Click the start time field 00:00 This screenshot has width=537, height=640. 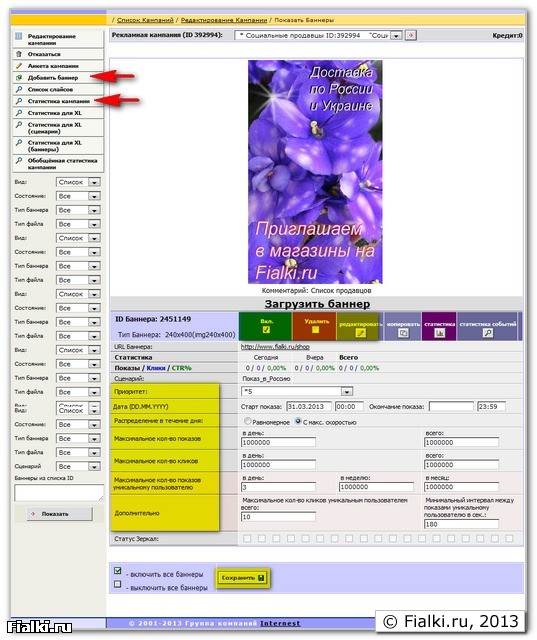point(349,407)
